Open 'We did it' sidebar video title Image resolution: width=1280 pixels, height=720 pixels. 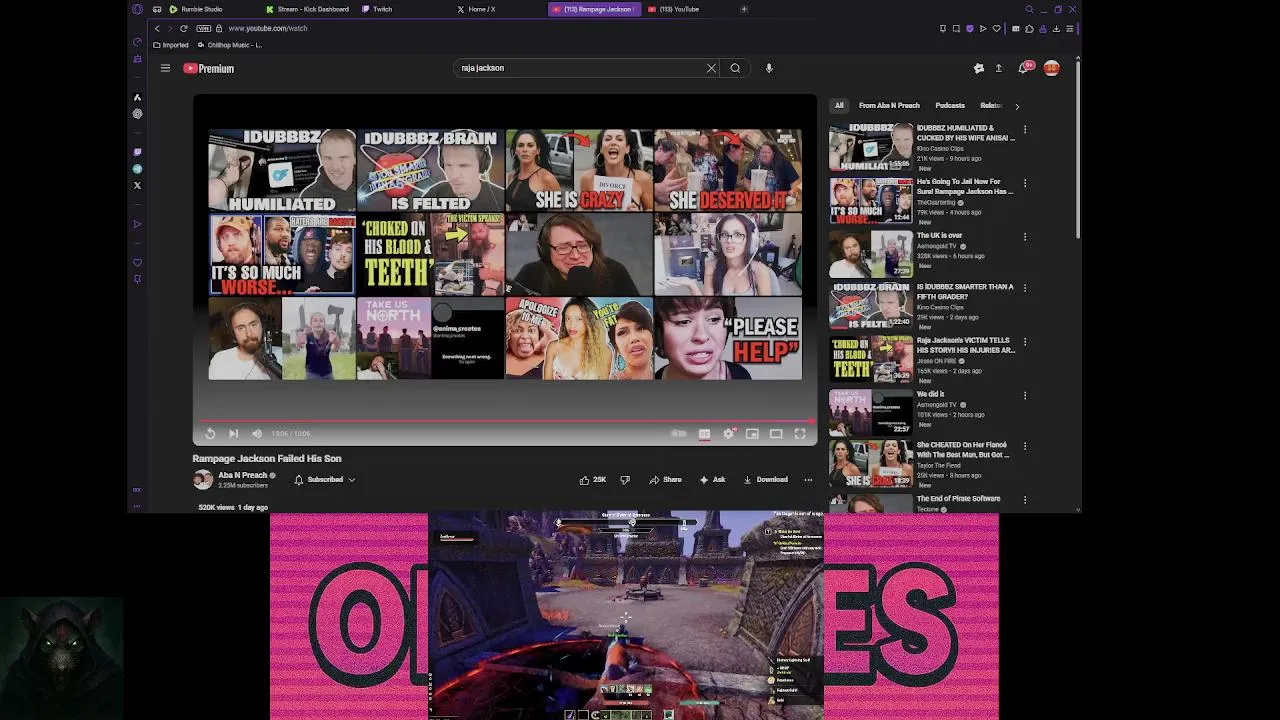click(930, 394)
